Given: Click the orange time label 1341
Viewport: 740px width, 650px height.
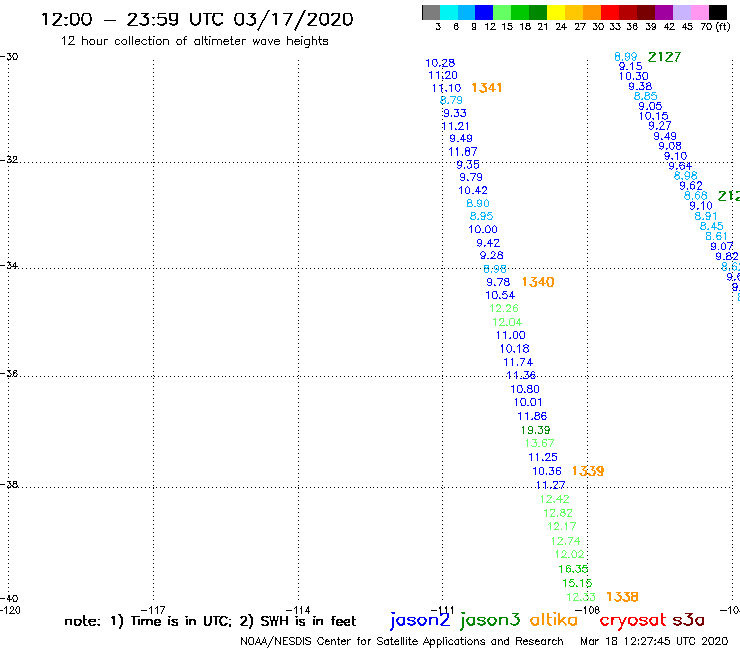Looking at the screenshot, I should (x=486, y=88).
